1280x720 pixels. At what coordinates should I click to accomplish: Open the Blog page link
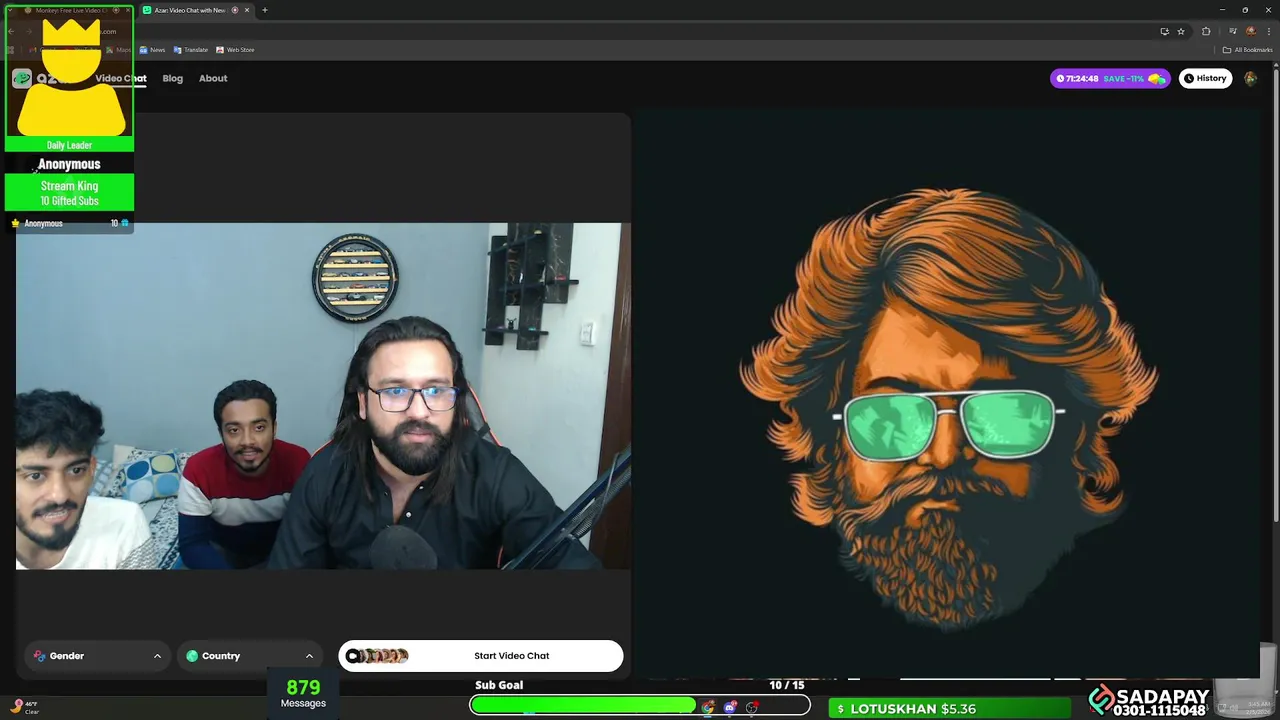point(173,78)
